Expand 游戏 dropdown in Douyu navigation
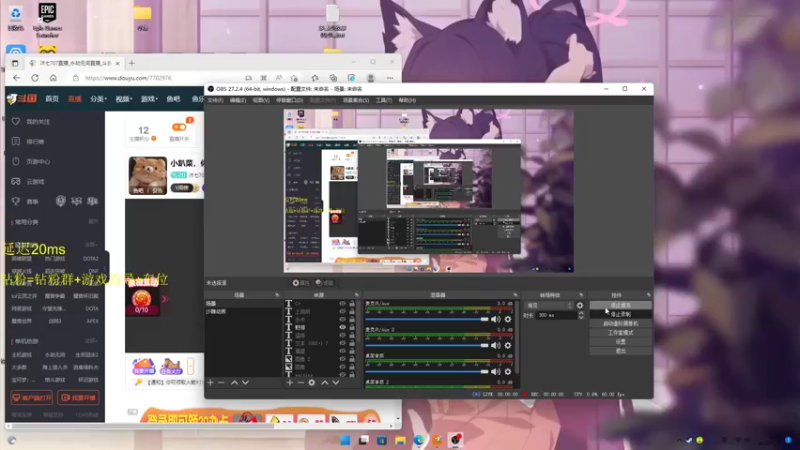The image size is (800, 450). [x=149, y=98]
